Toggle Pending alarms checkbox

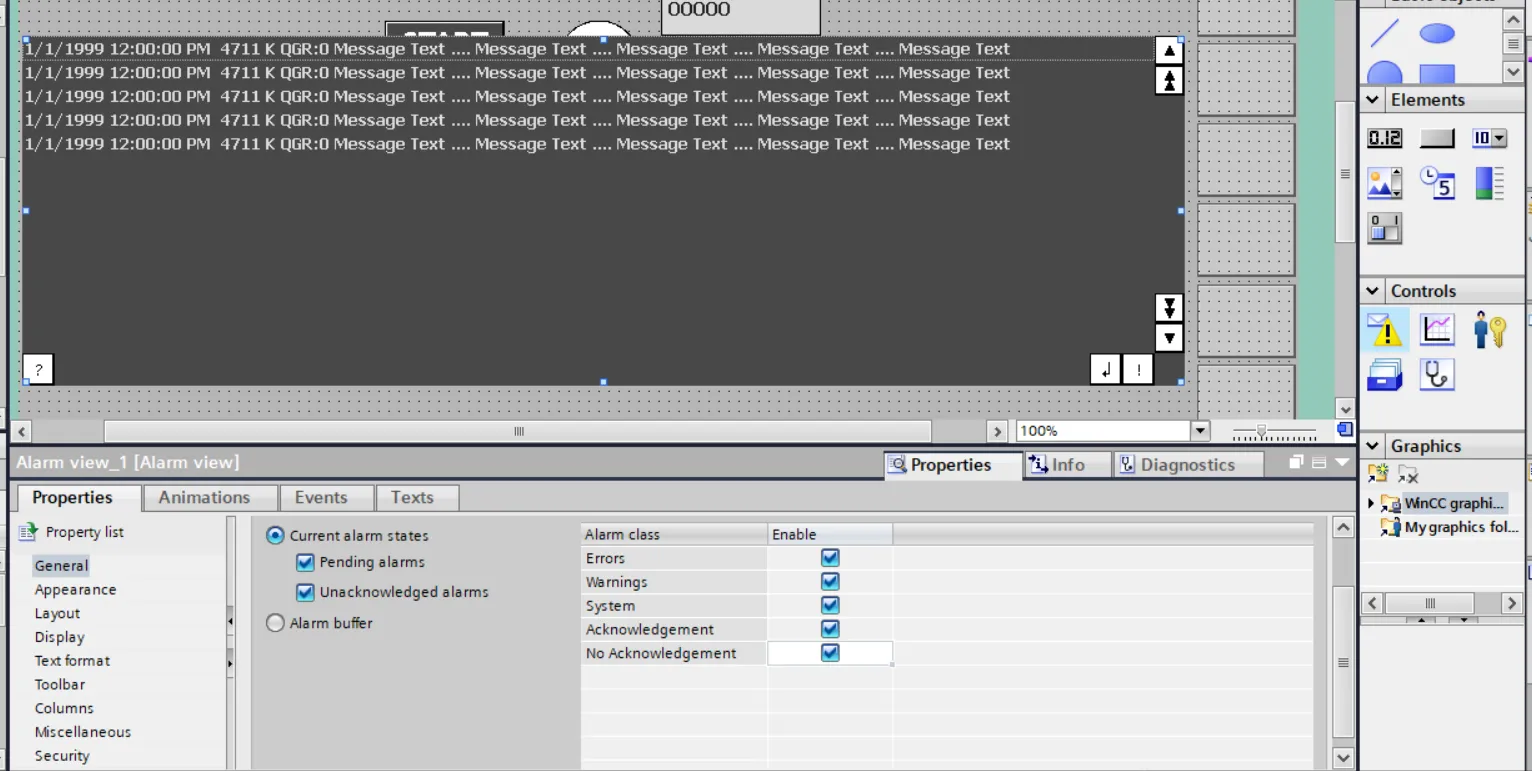(305, 562)
